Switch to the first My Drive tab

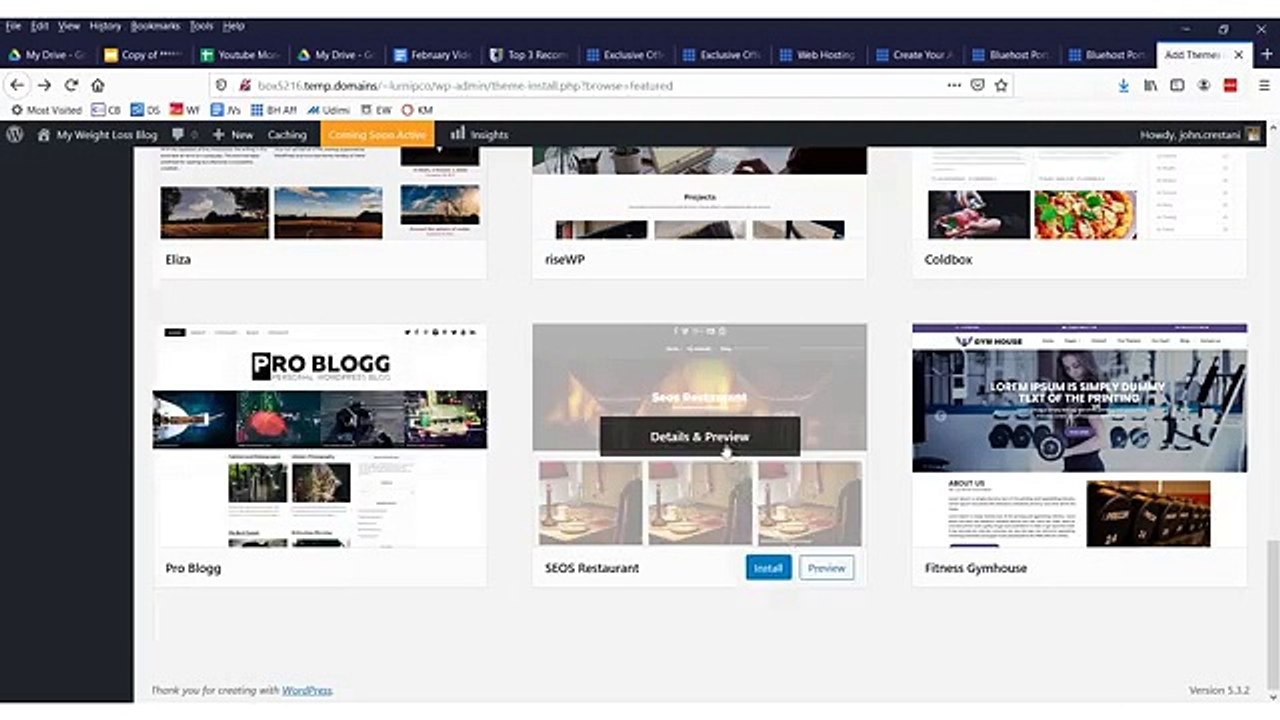click(x=49, y=55)
